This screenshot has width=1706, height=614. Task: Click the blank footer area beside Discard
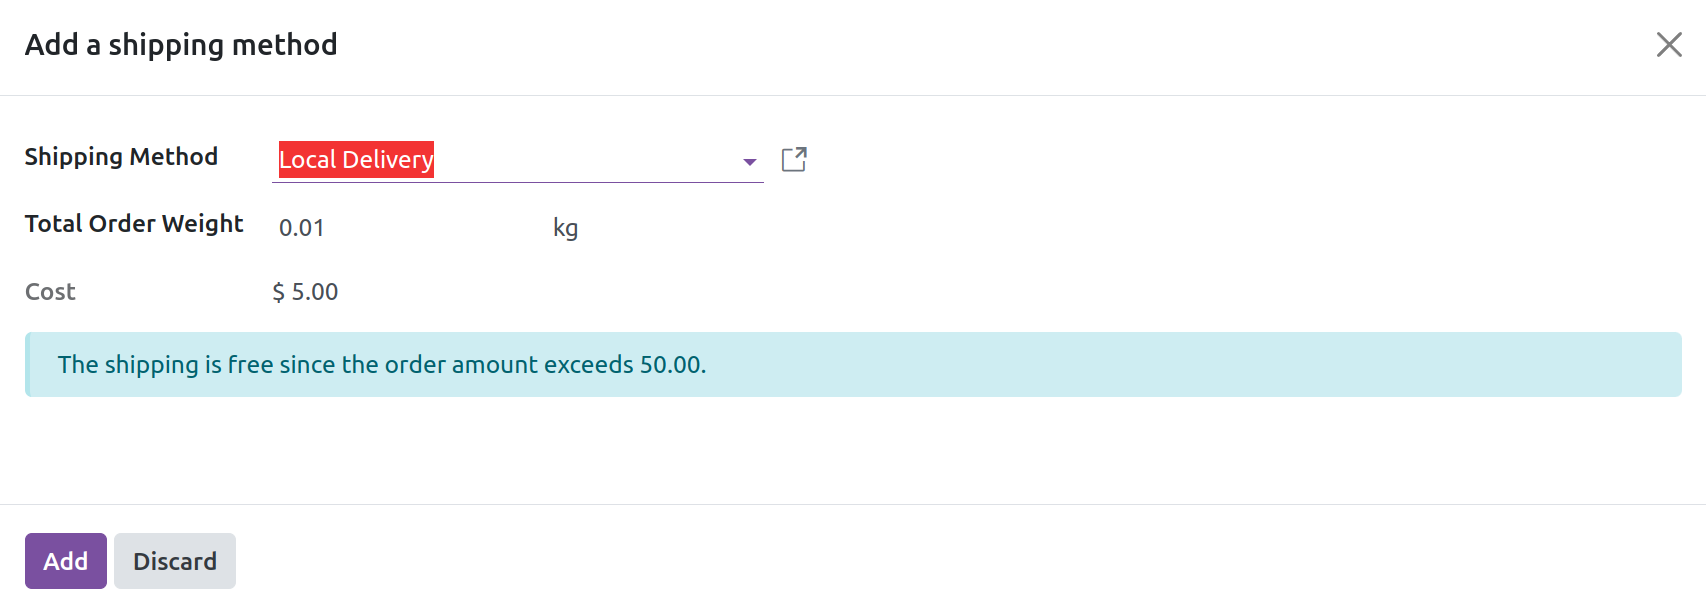tap(900, 561)
